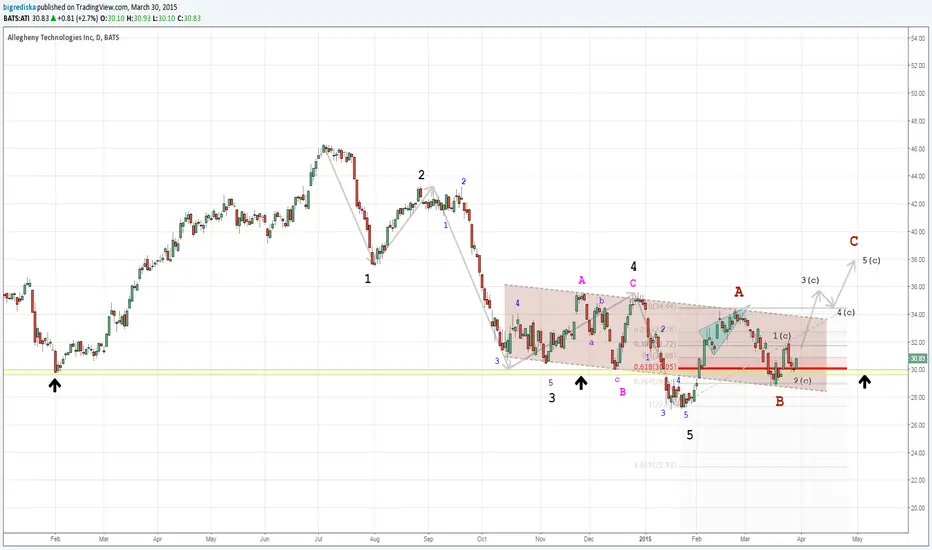Click the 20.00 price axis label
Screen dimensions: 932x550
[918, 508]
